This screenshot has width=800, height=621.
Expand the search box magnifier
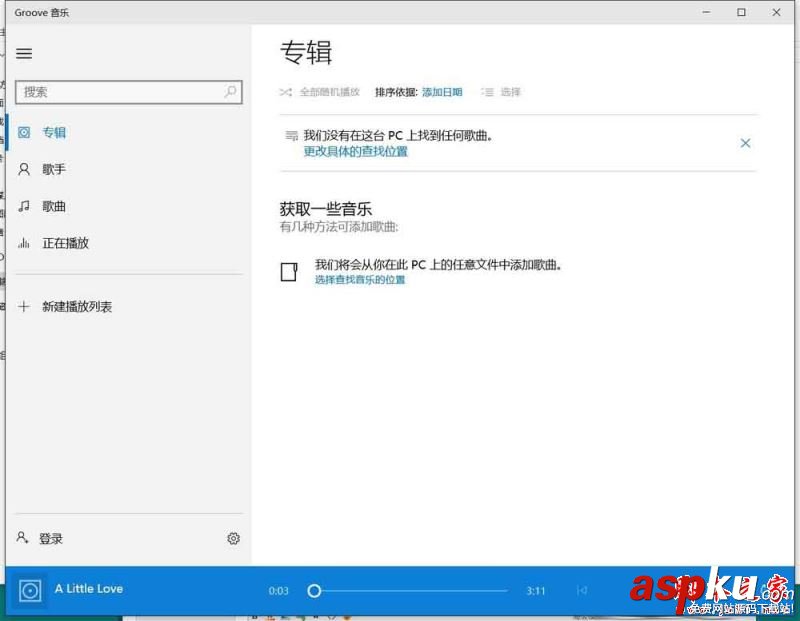(231, 91)
